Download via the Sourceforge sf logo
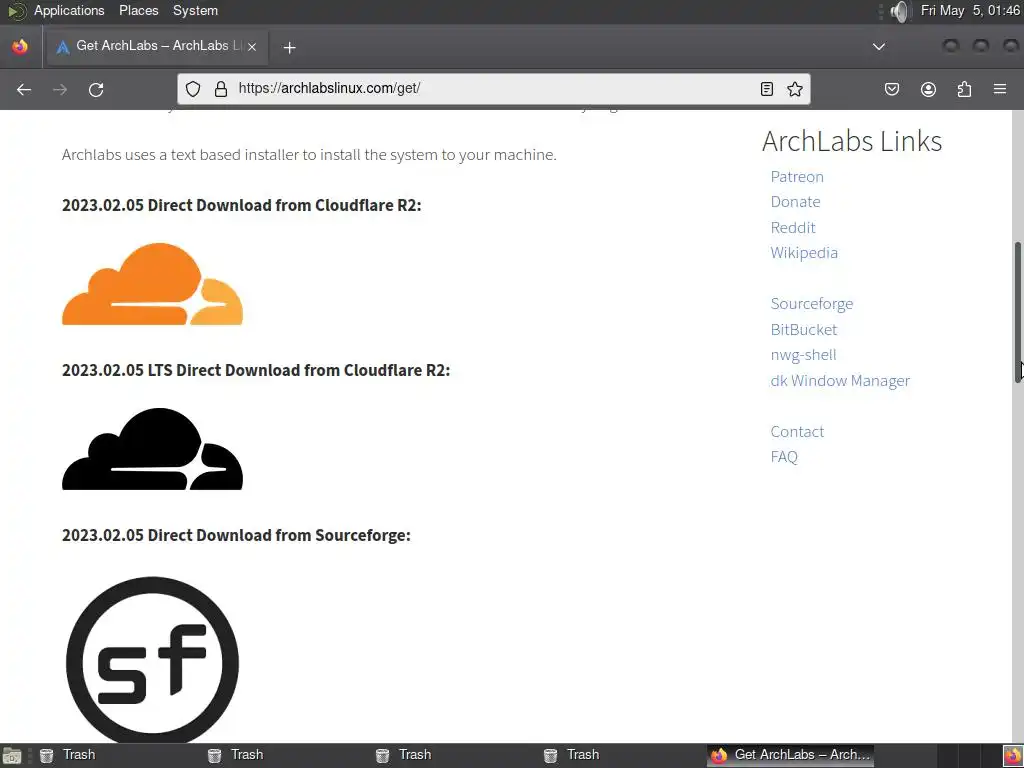Image resolution: width=1024 pixels, height=768 pixels. [x=152, y=659]
